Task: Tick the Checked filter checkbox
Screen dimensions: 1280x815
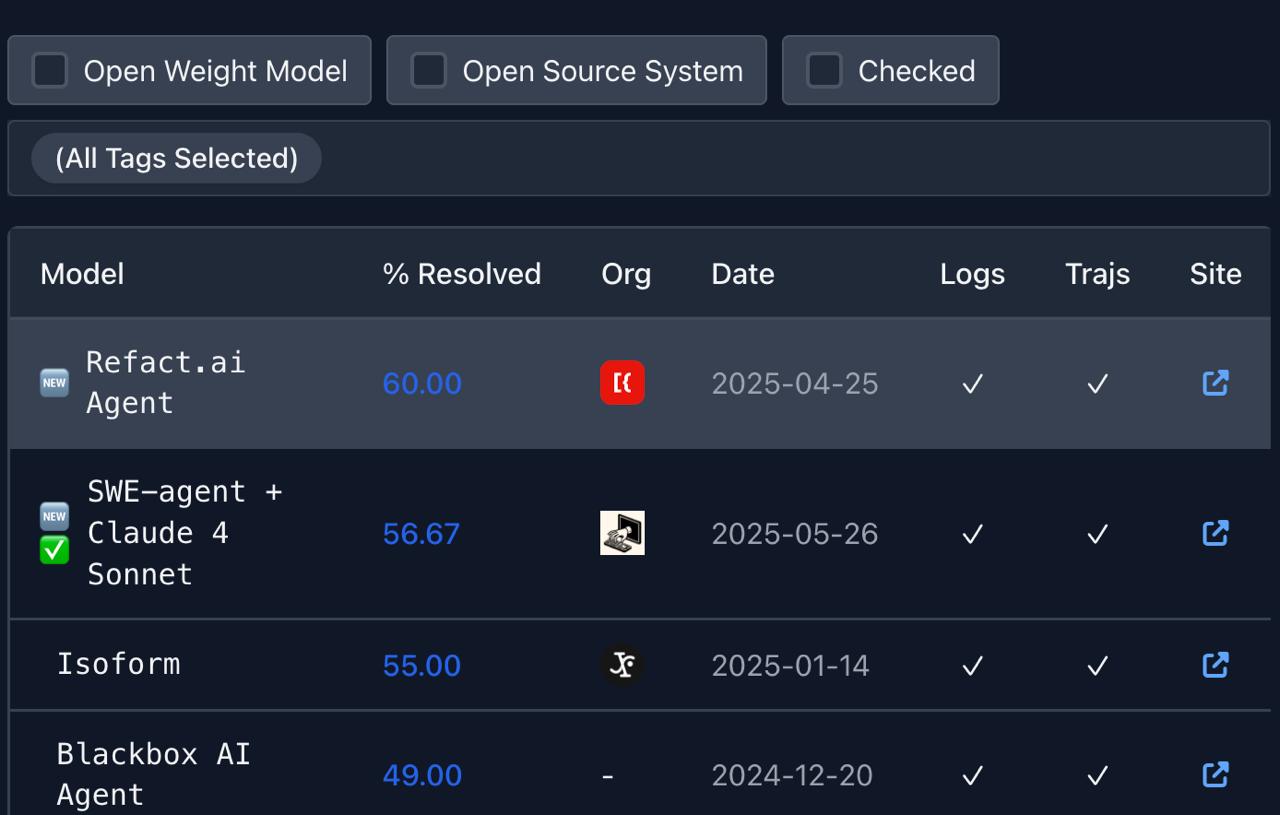Action: tap(825, 71)
